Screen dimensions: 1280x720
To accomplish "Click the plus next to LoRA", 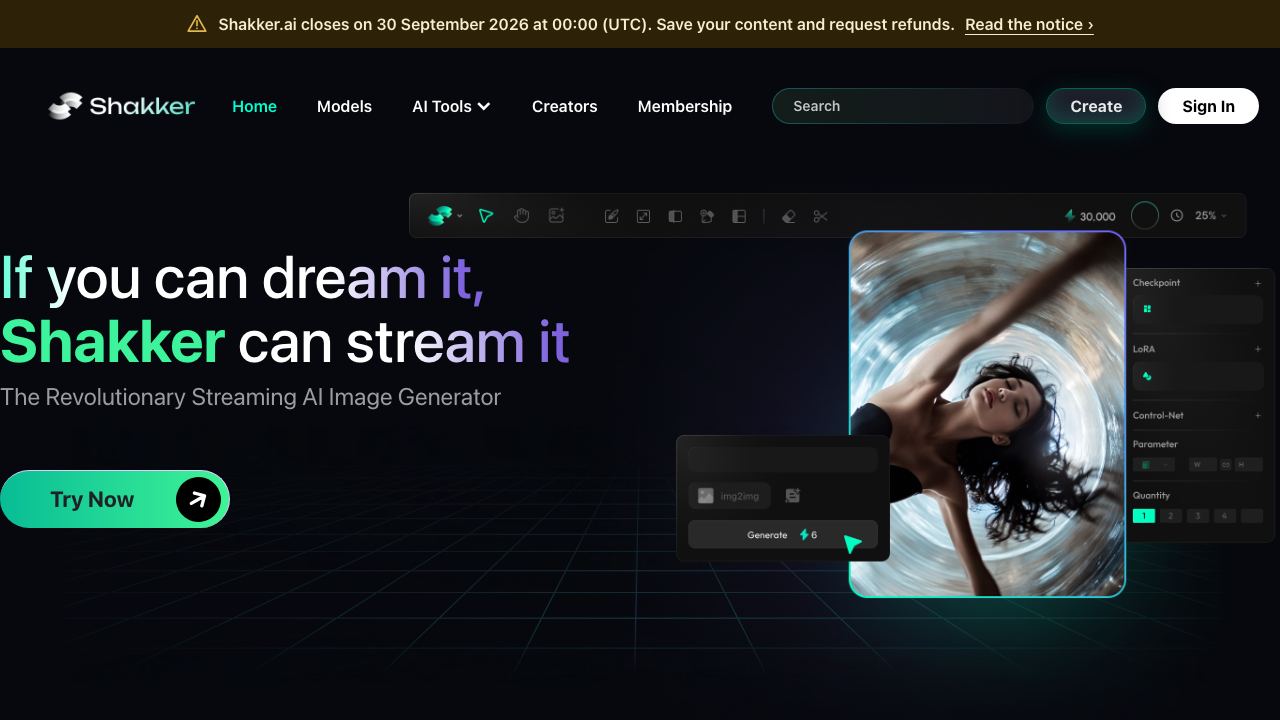I will 1258,349.
